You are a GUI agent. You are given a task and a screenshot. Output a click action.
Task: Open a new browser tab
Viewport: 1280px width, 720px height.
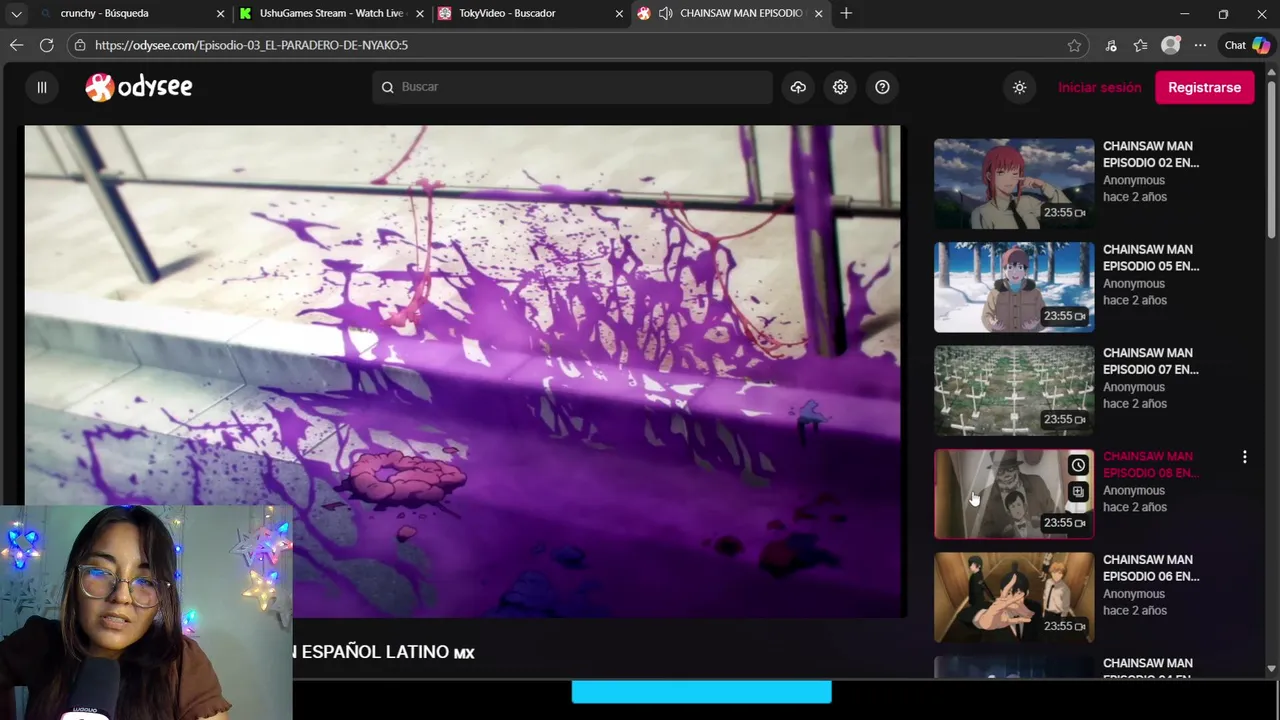point(846,13)
